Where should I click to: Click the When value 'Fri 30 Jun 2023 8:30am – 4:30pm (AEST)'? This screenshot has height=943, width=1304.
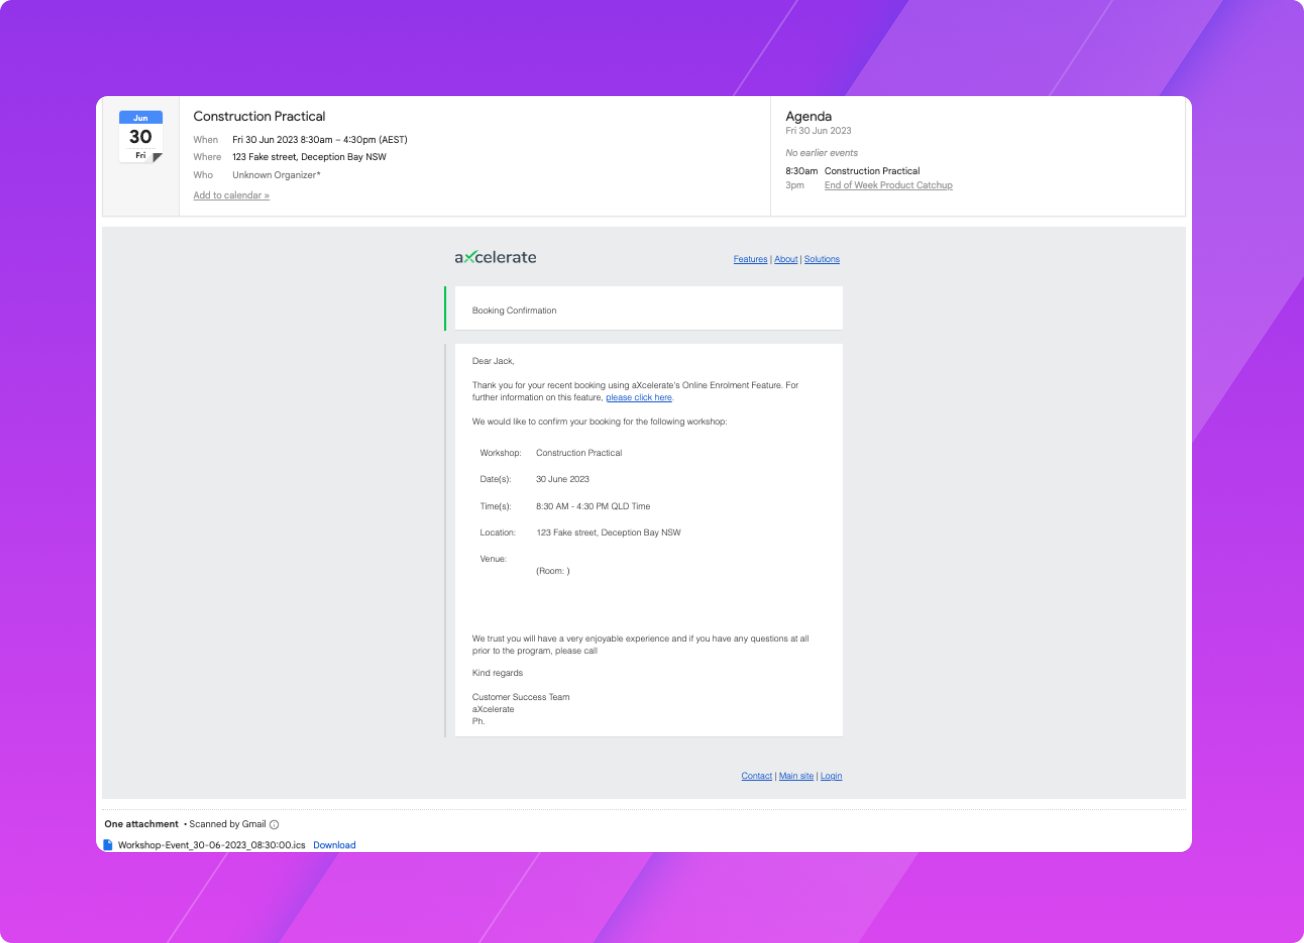(320, 140)
